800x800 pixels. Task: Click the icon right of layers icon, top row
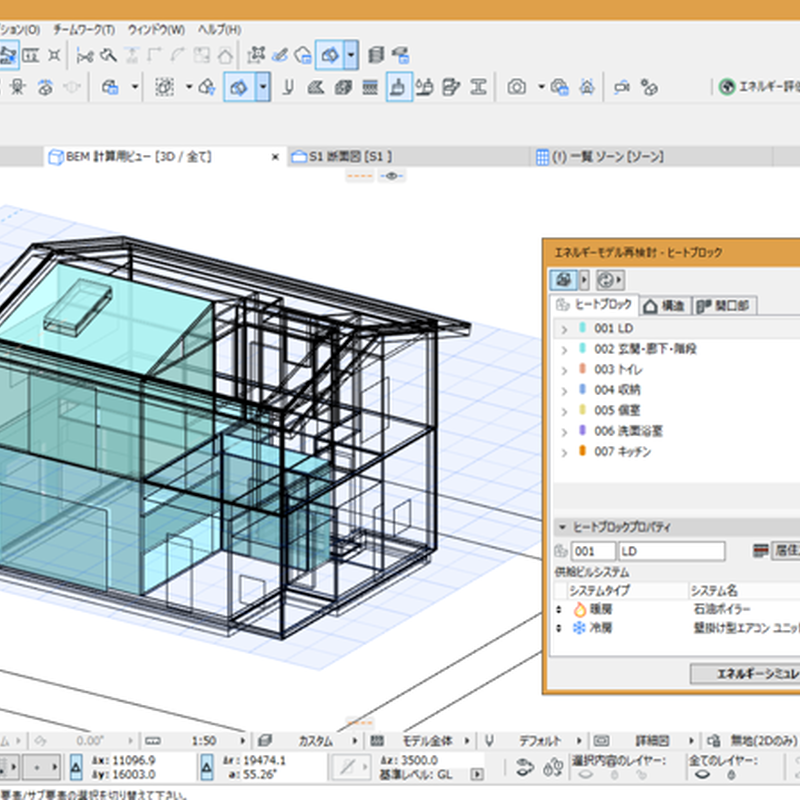[x=401, y=55]
